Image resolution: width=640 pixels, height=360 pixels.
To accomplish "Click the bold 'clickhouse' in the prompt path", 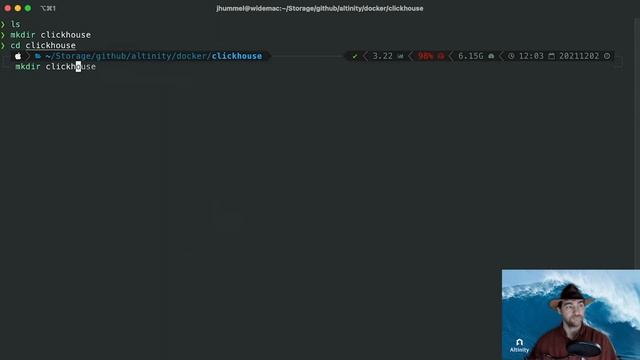I will [237, 56].
